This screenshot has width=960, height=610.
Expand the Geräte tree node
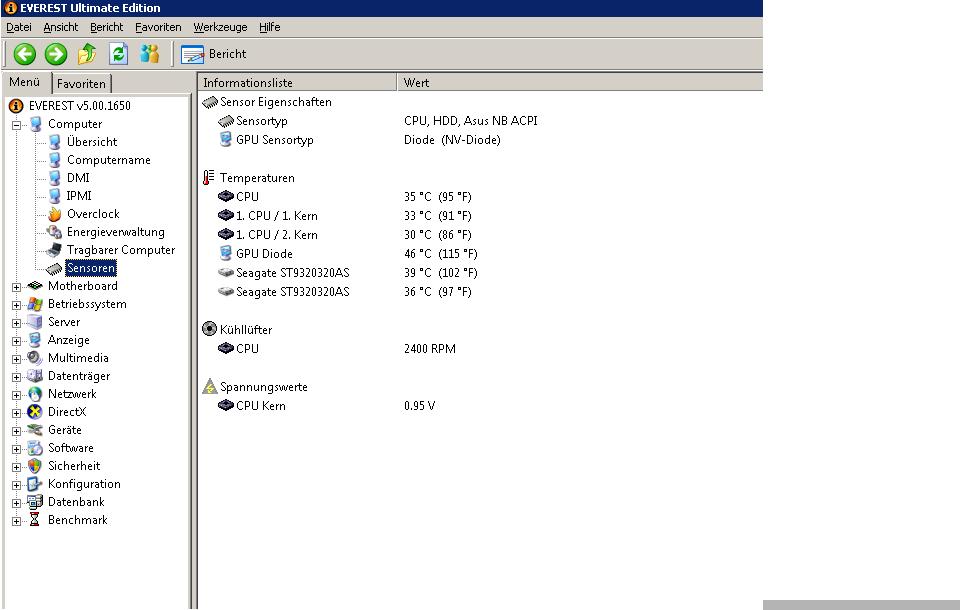click(x=17, y=431)
